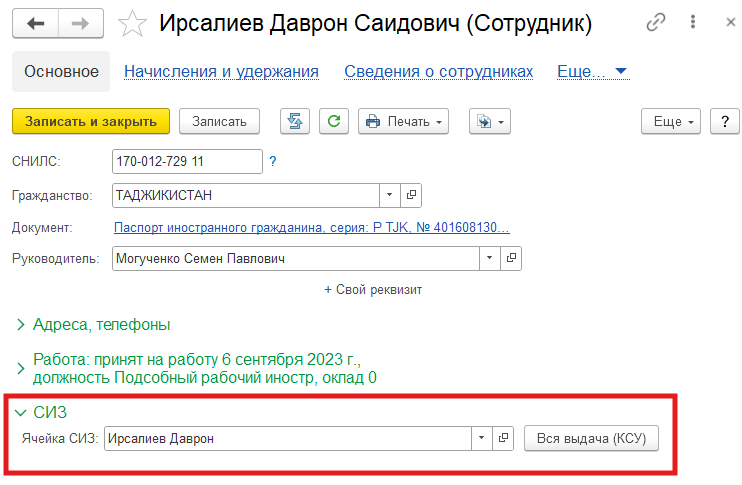This screenshot has height=485, width=742.
Task: Copy link via chain icon
Action: pos(656,22)
